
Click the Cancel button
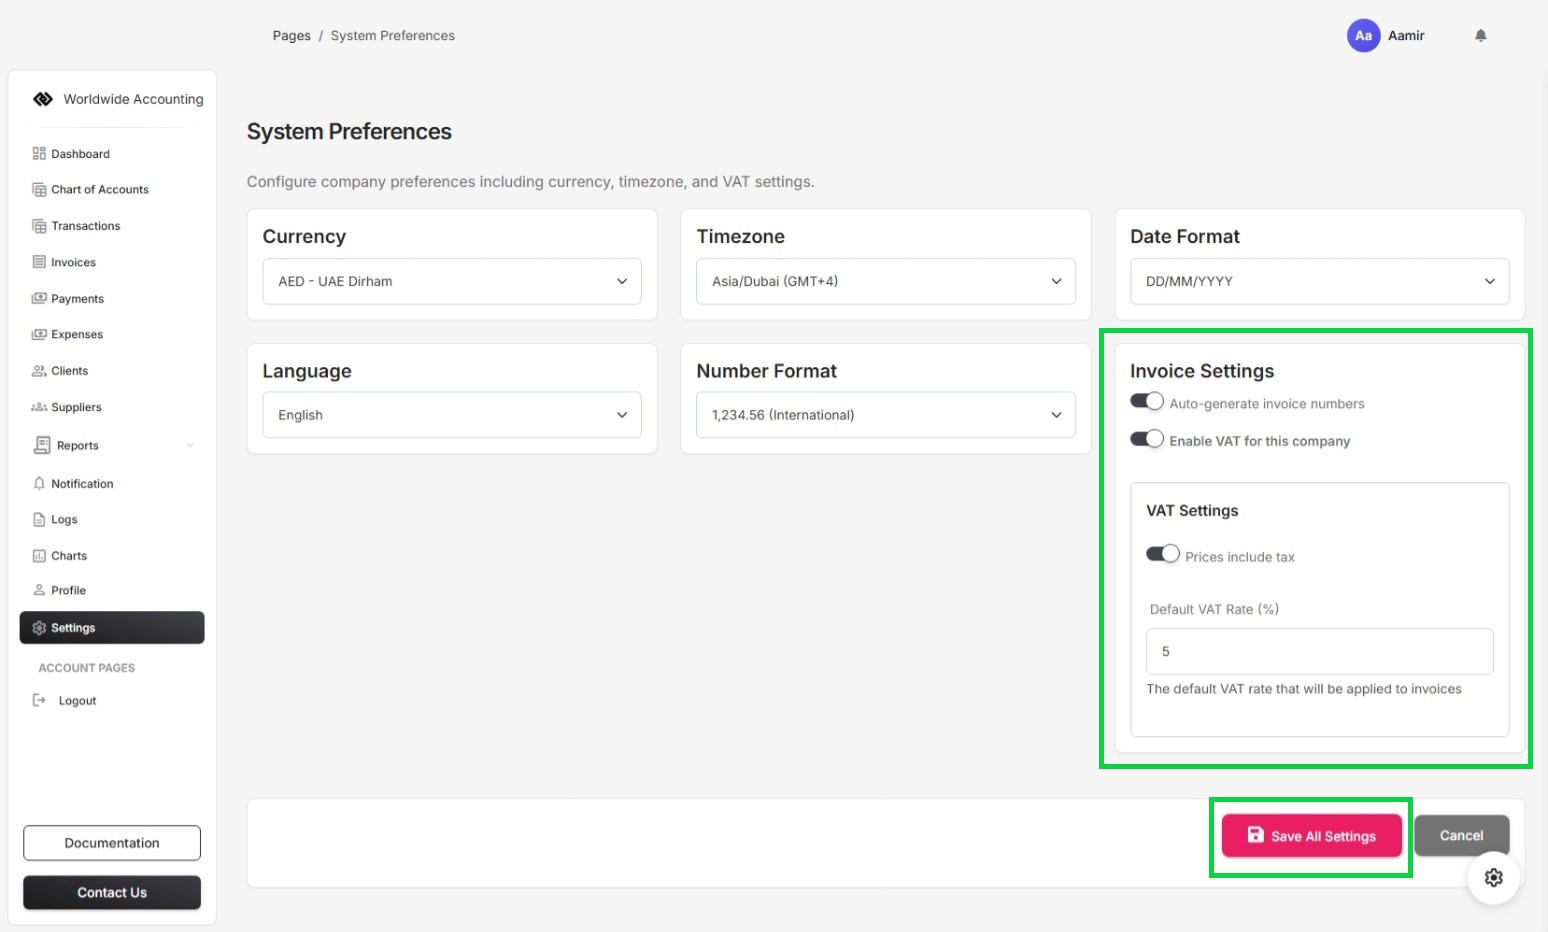click(x=1461, y=836)
